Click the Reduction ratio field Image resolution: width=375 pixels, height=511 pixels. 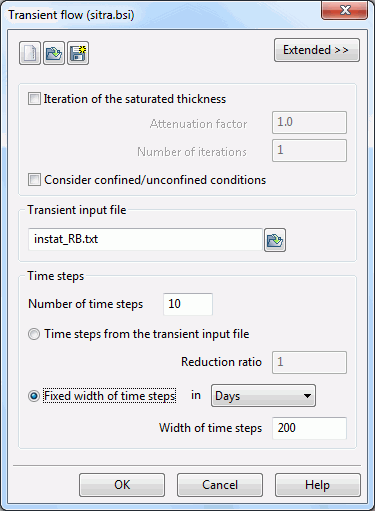tap(309, 362)
